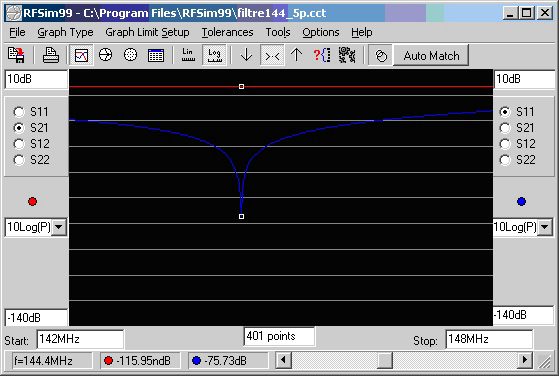Click the Start frequency 142MHz field
The width and height of the screenshot is (559, 376).
[x=81, y=339]
